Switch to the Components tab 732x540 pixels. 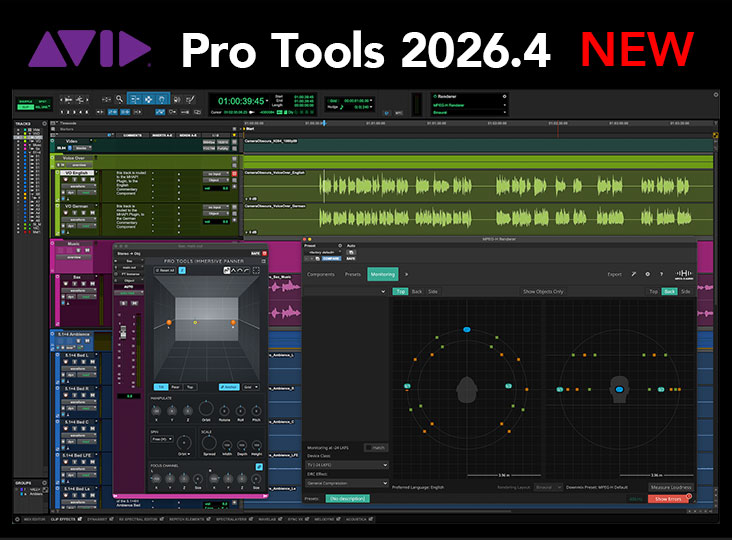pyautogui.click(x=321, y=274)
